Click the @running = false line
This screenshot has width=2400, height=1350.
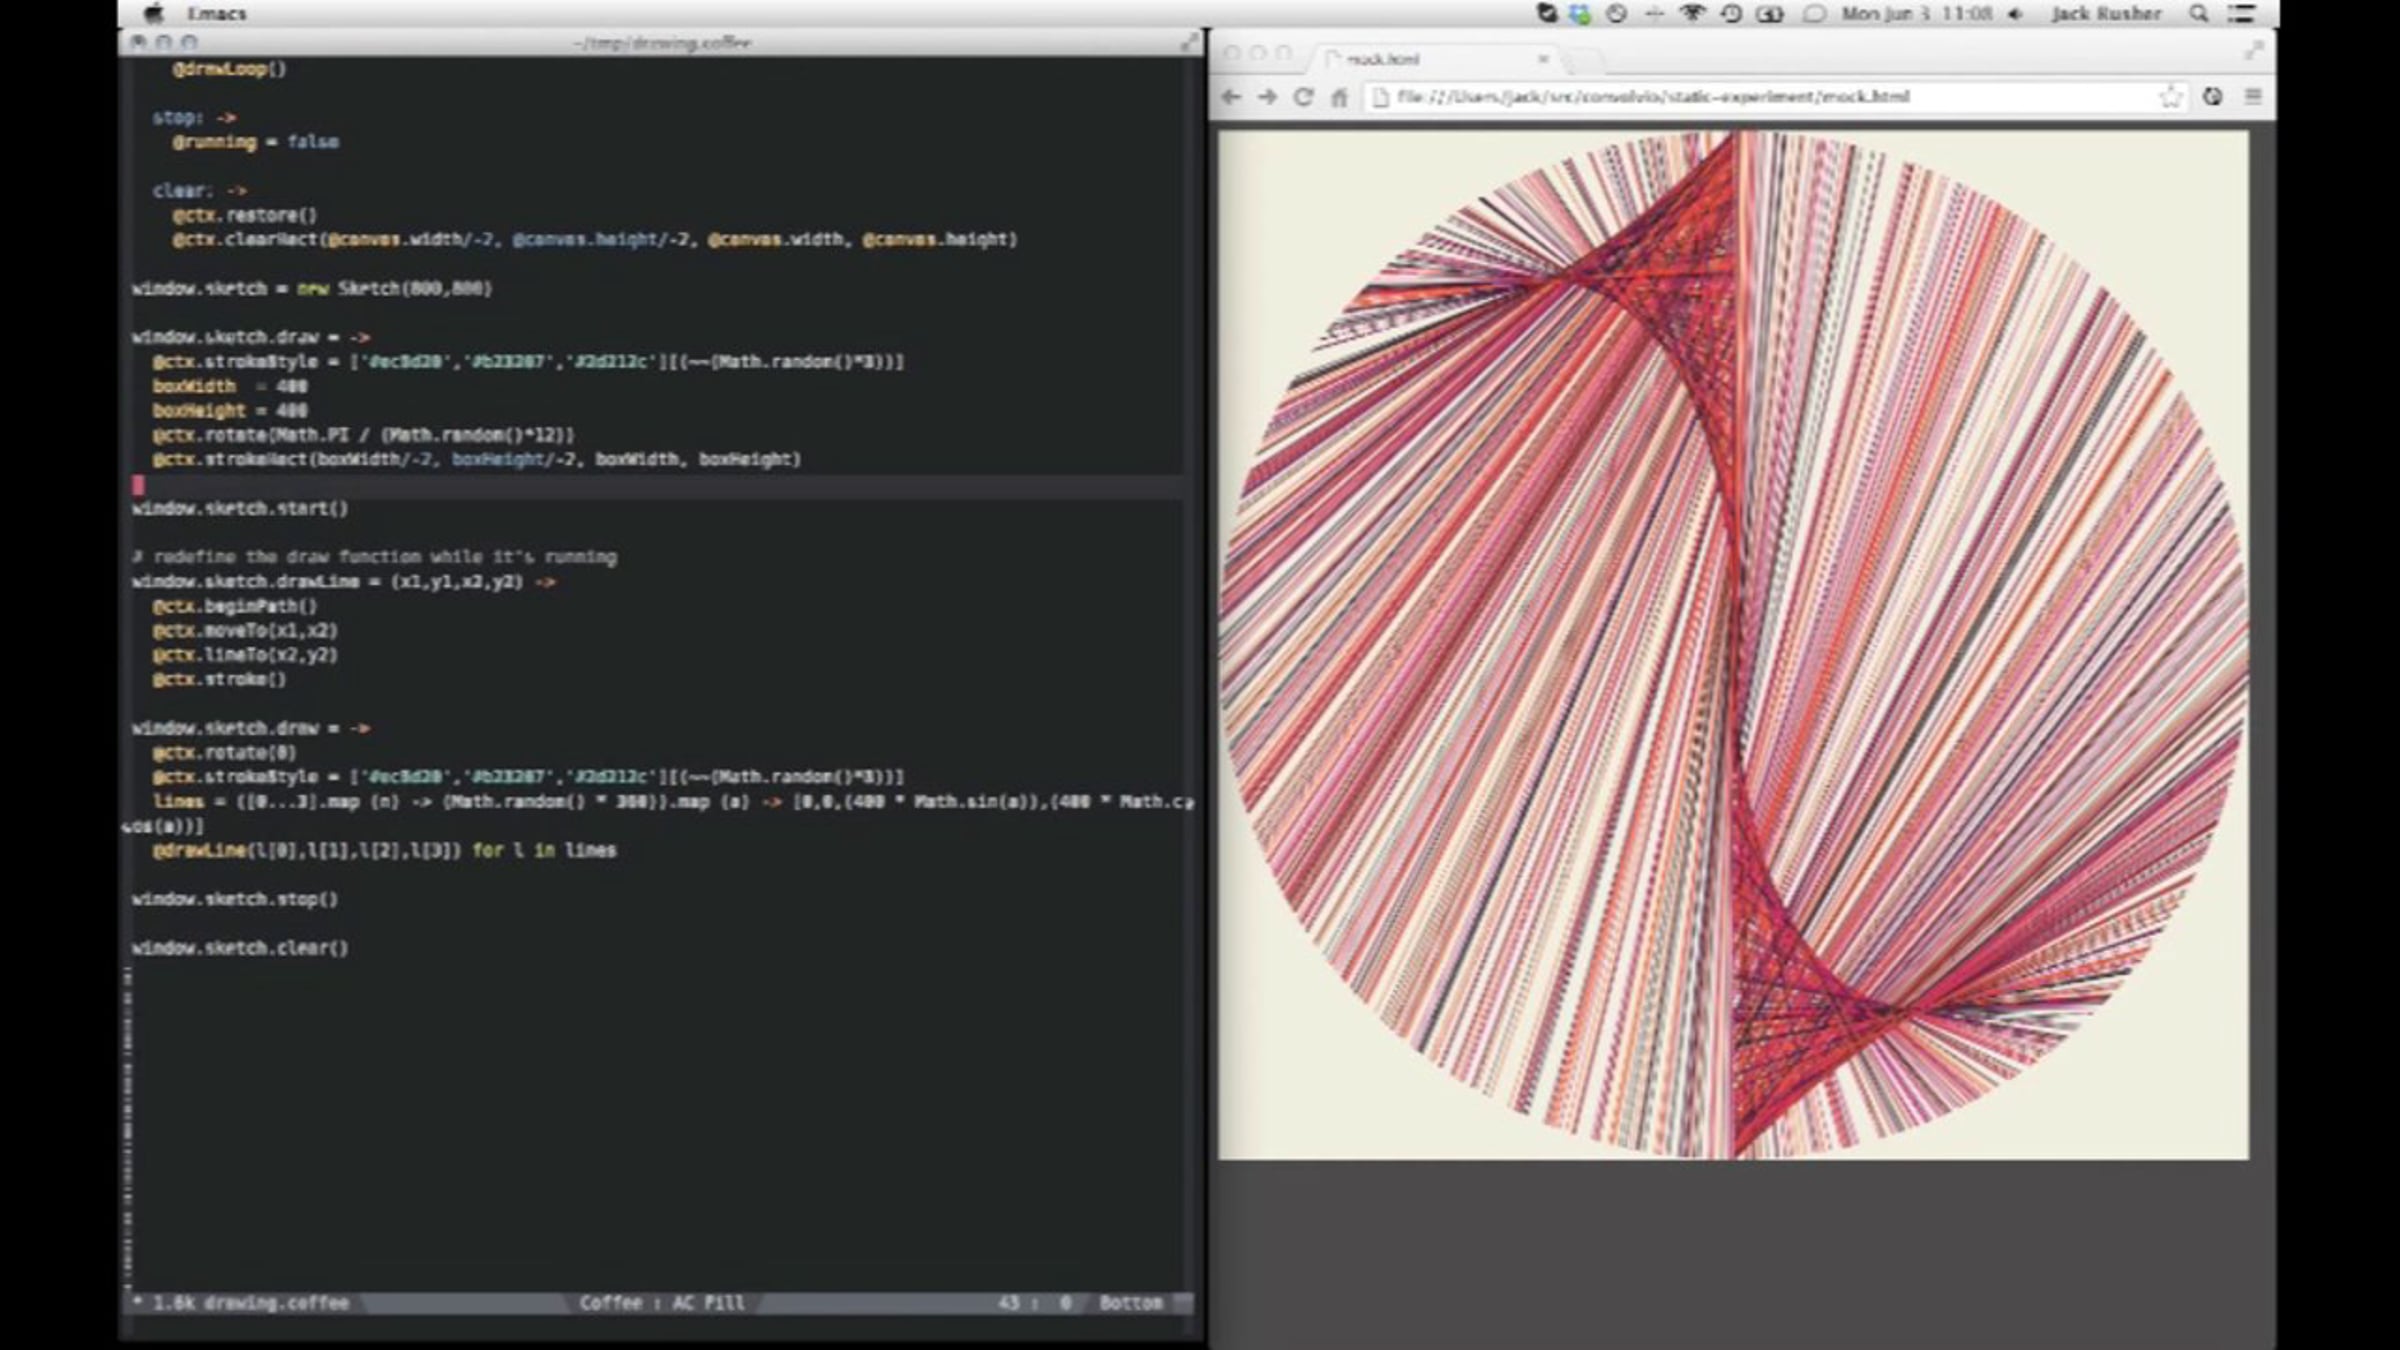(255, 142)
